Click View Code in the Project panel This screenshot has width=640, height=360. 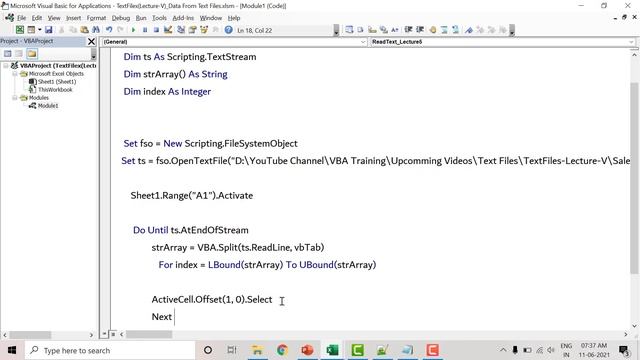8,53
